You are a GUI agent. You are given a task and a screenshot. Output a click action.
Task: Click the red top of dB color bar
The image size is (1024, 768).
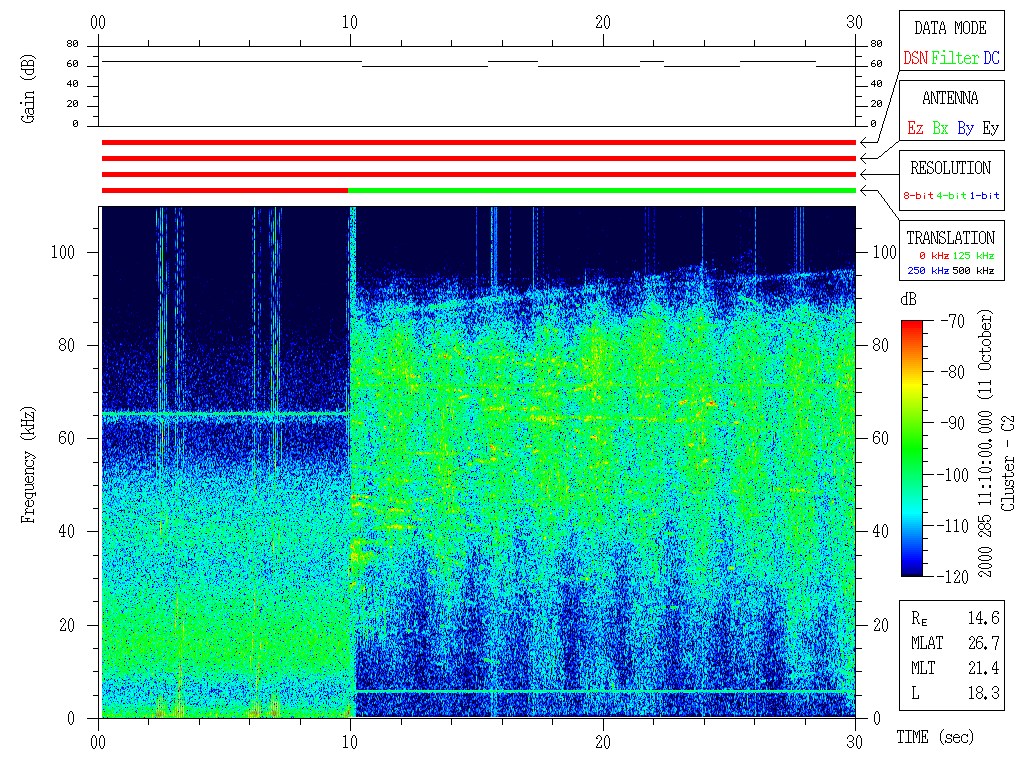point(912,326)
